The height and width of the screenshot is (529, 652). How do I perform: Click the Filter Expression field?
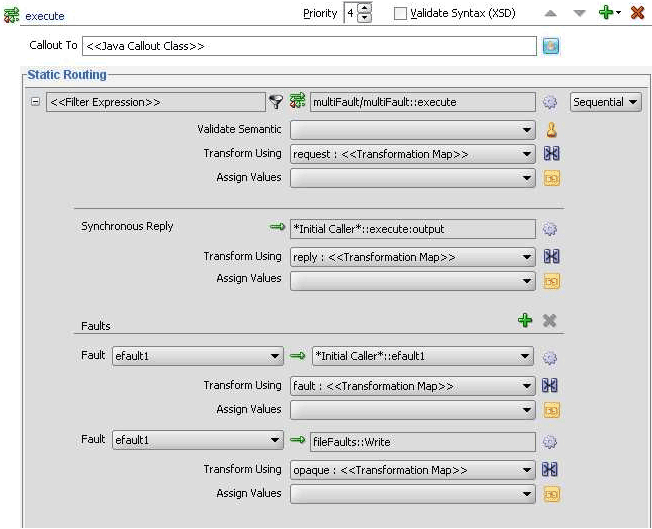(156, 102)
